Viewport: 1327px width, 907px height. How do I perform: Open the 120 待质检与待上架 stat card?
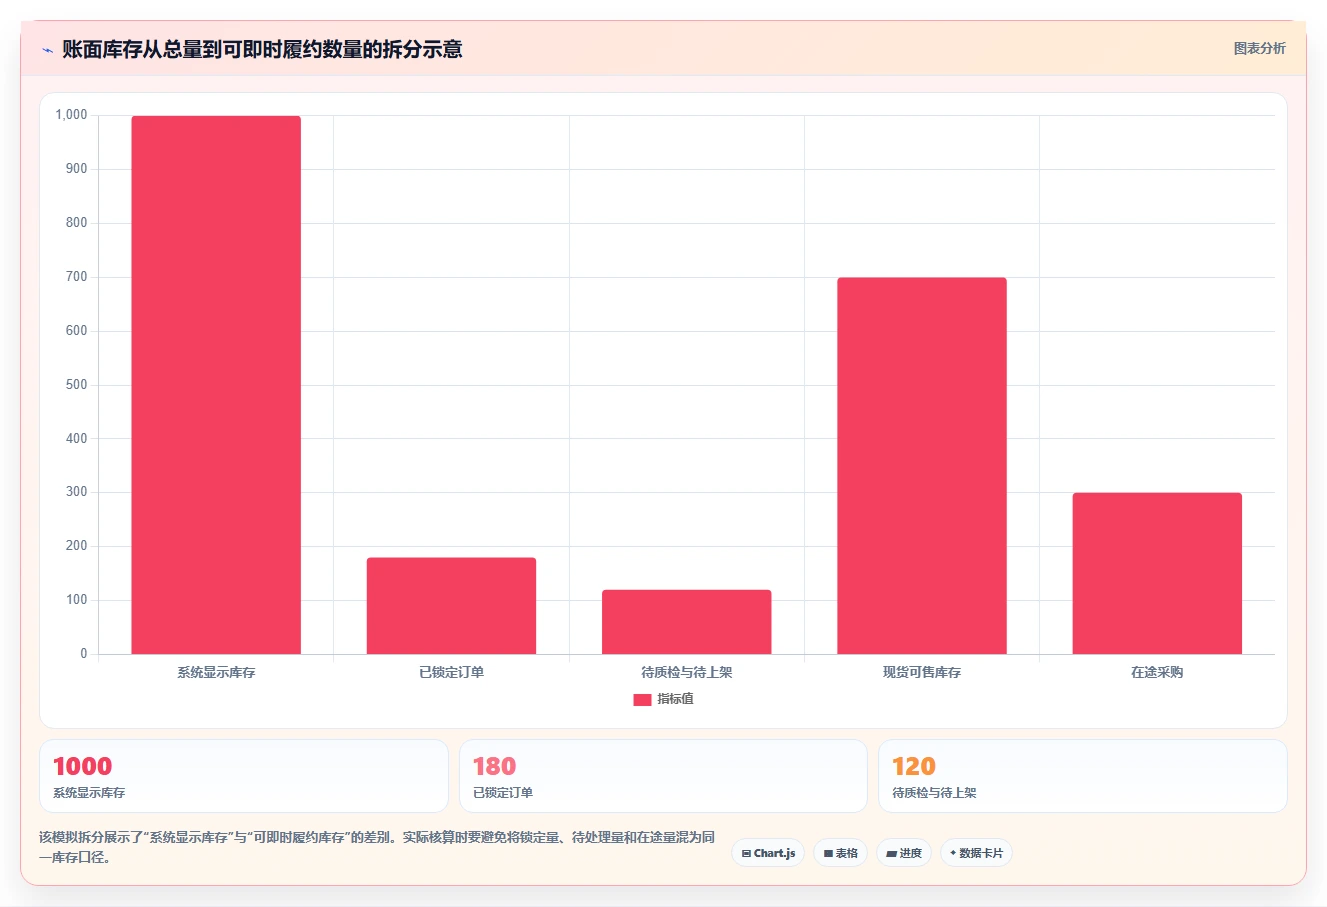[1082, 776]
